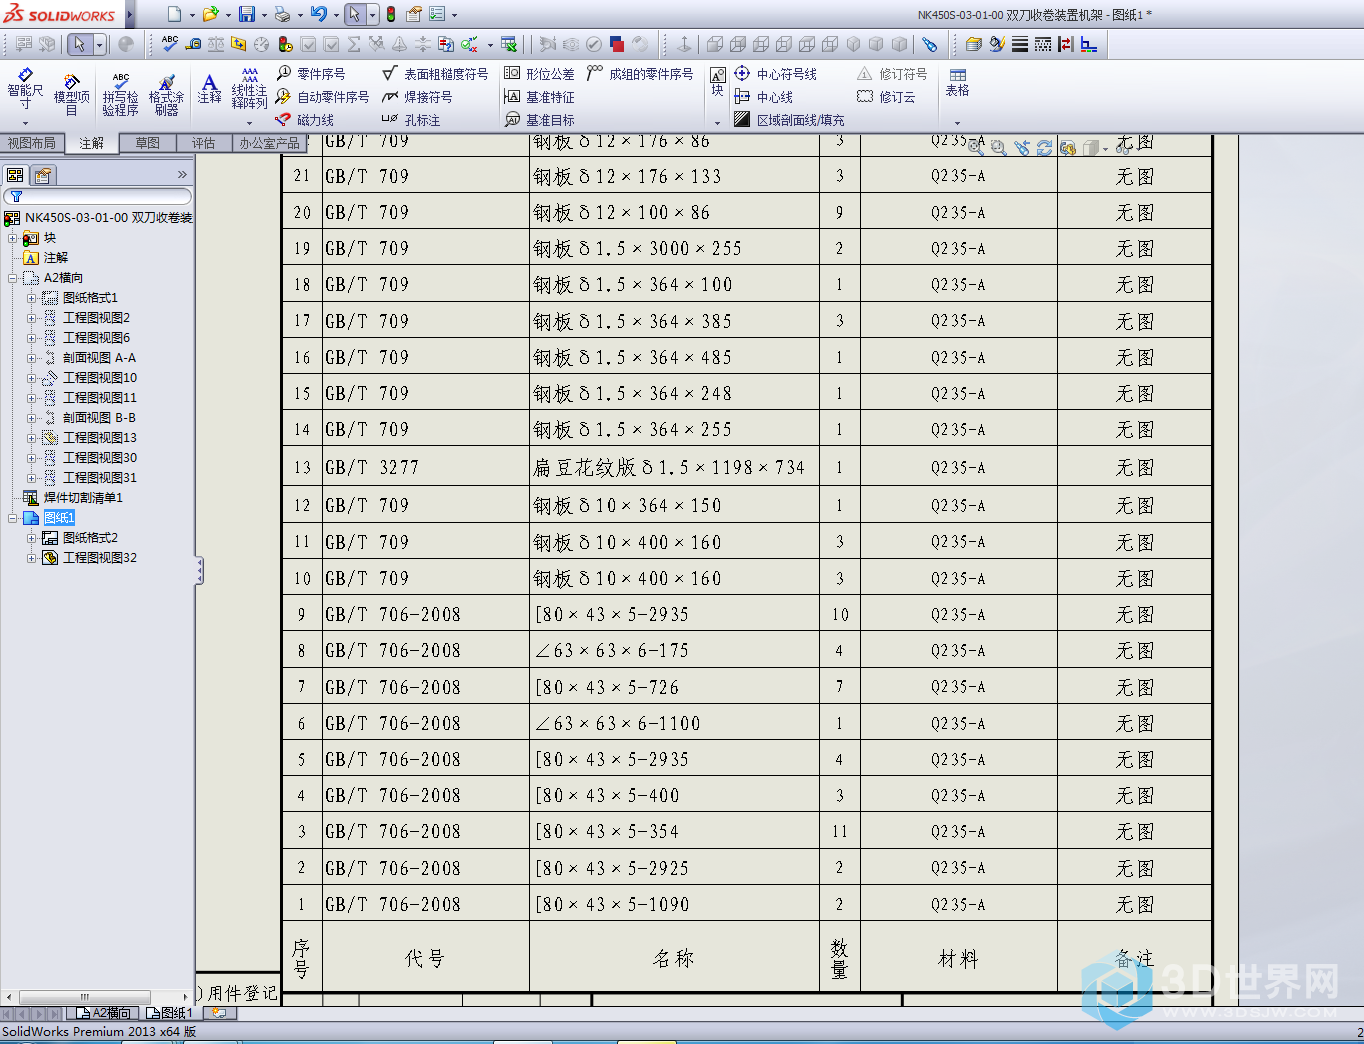Click the Print icon
This screenshot has width=1364, height=1044.
coord(282,15)
